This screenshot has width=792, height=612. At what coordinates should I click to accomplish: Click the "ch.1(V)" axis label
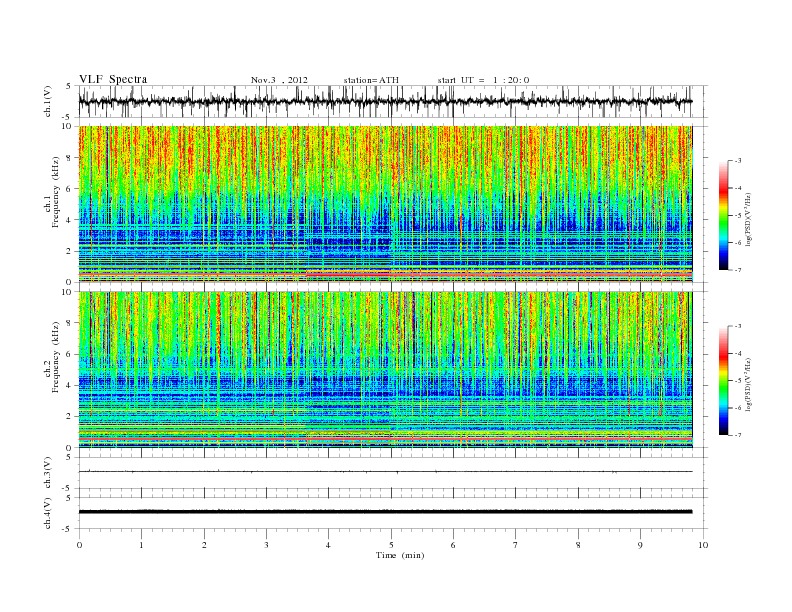tap(48, 102)
